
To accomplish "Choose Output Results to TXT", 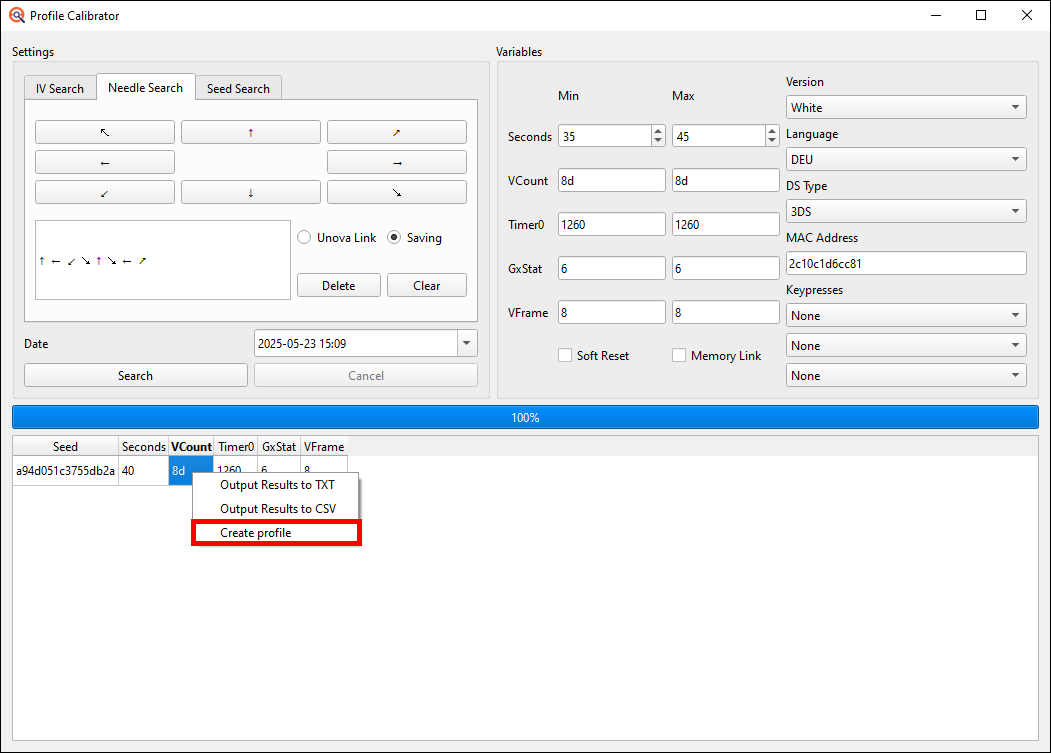I will [x=276, y=485].
